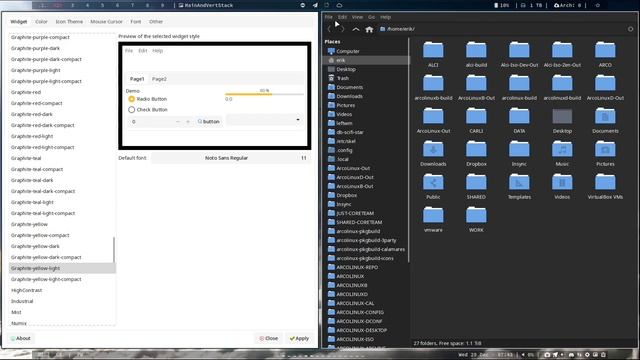
Task: Open the CARLI folder icon
Action: pos(476,116)
